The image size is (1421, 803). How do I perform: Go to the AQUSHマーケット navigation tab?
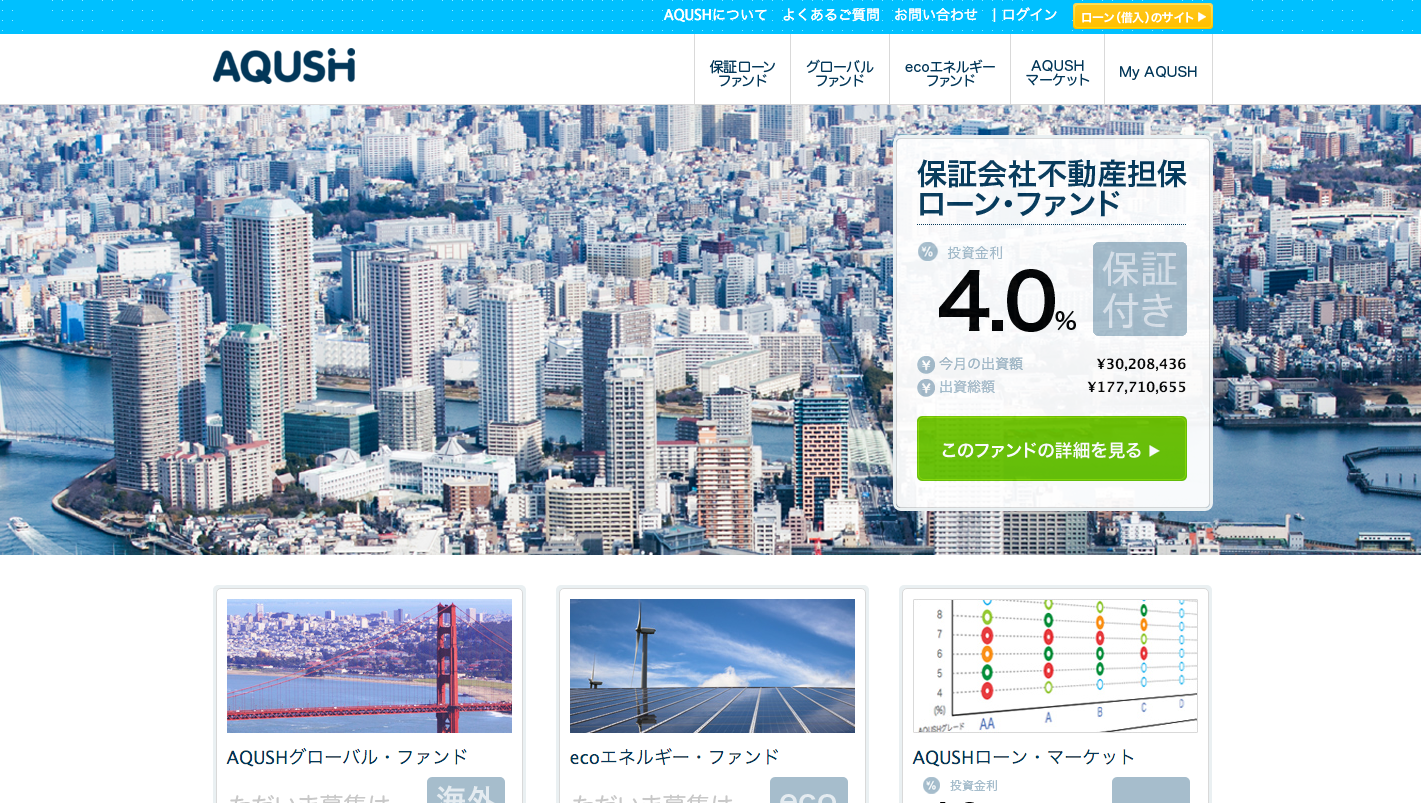[1057, 72]
